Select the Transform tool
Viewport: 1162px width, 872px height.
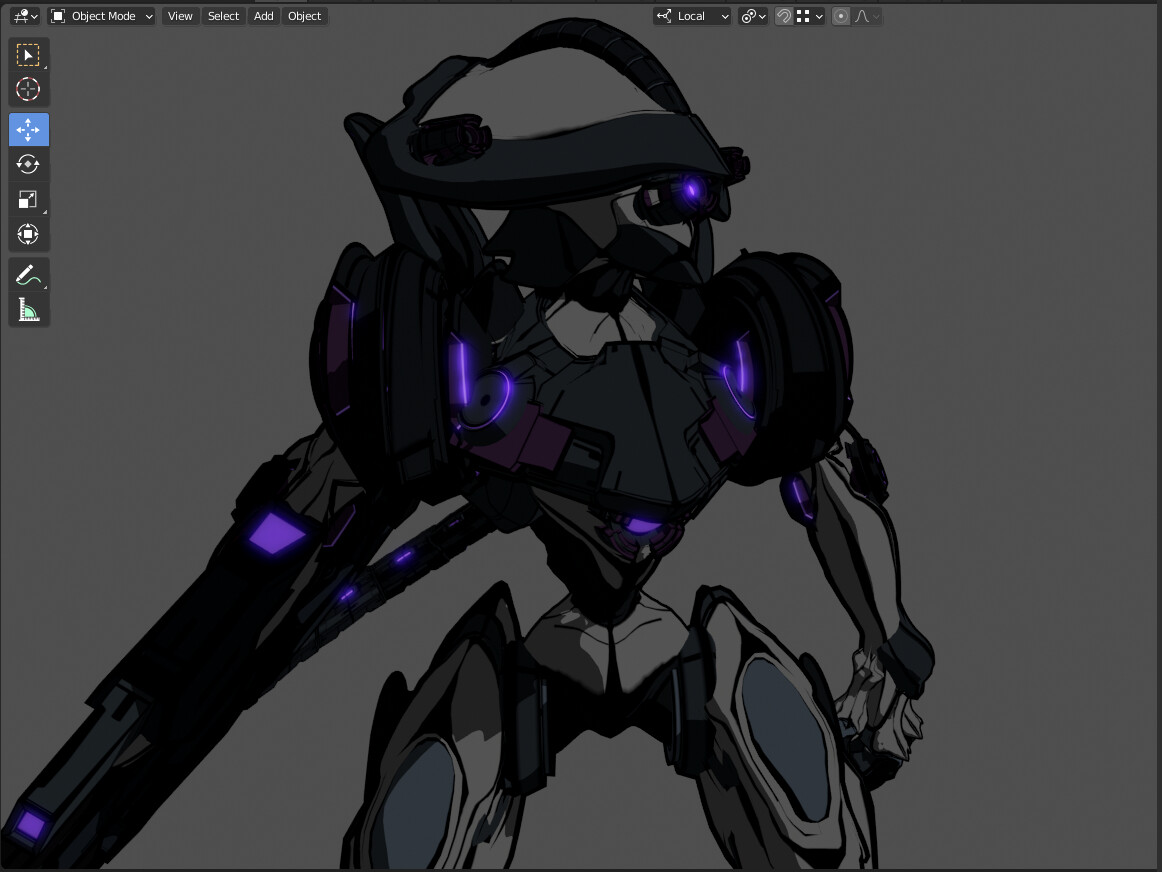[28, 234]
